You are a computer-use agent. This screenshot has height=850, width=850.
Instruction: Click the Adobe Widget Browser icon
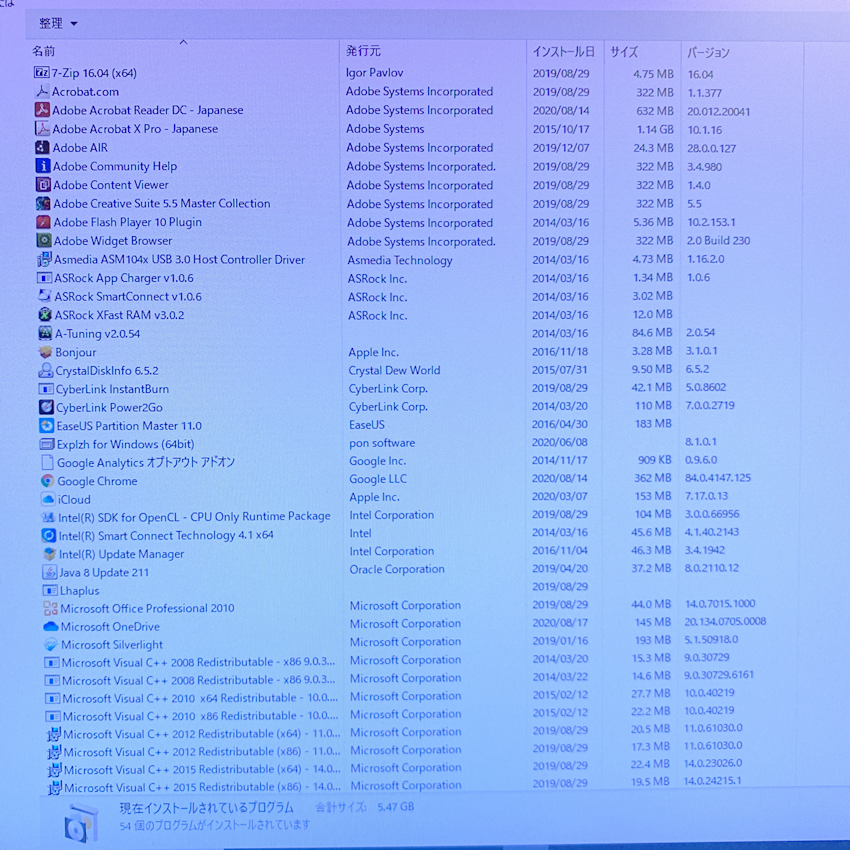coord(44,241)
